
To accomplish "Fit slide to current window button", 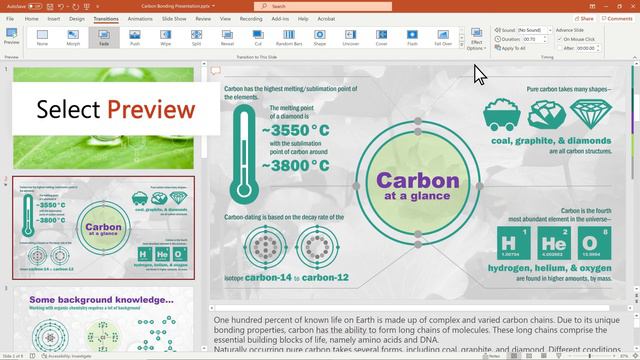I will point(635,356).
